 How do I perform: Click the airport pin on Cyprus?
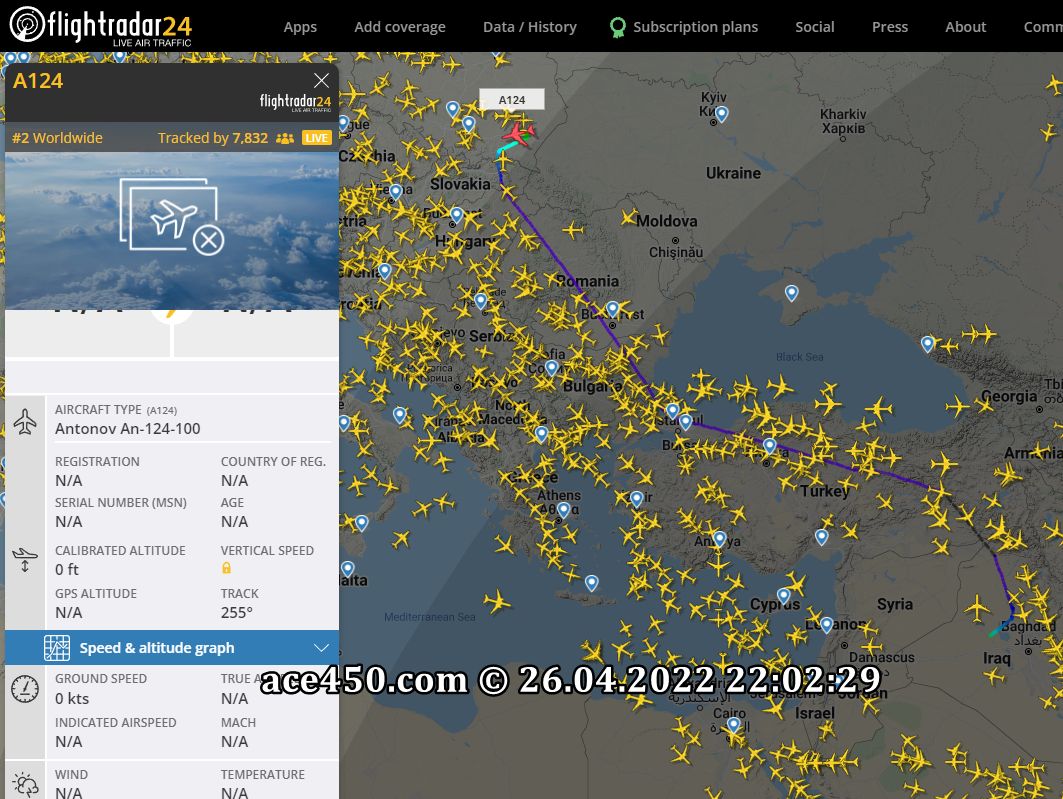click(x=784, y=596)
